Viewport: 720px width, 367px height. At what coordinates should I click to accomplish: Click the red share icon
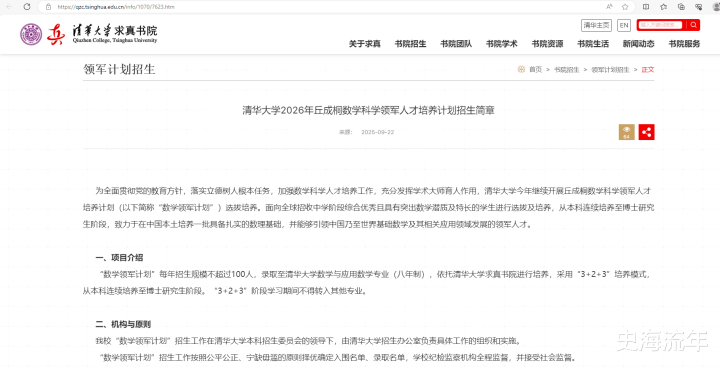[647, 132]
